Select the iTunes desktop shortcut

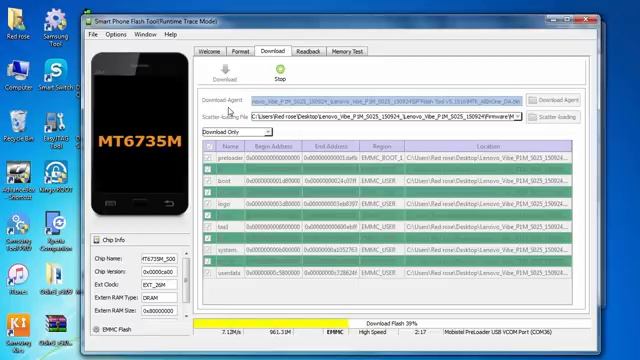point(18,280)
